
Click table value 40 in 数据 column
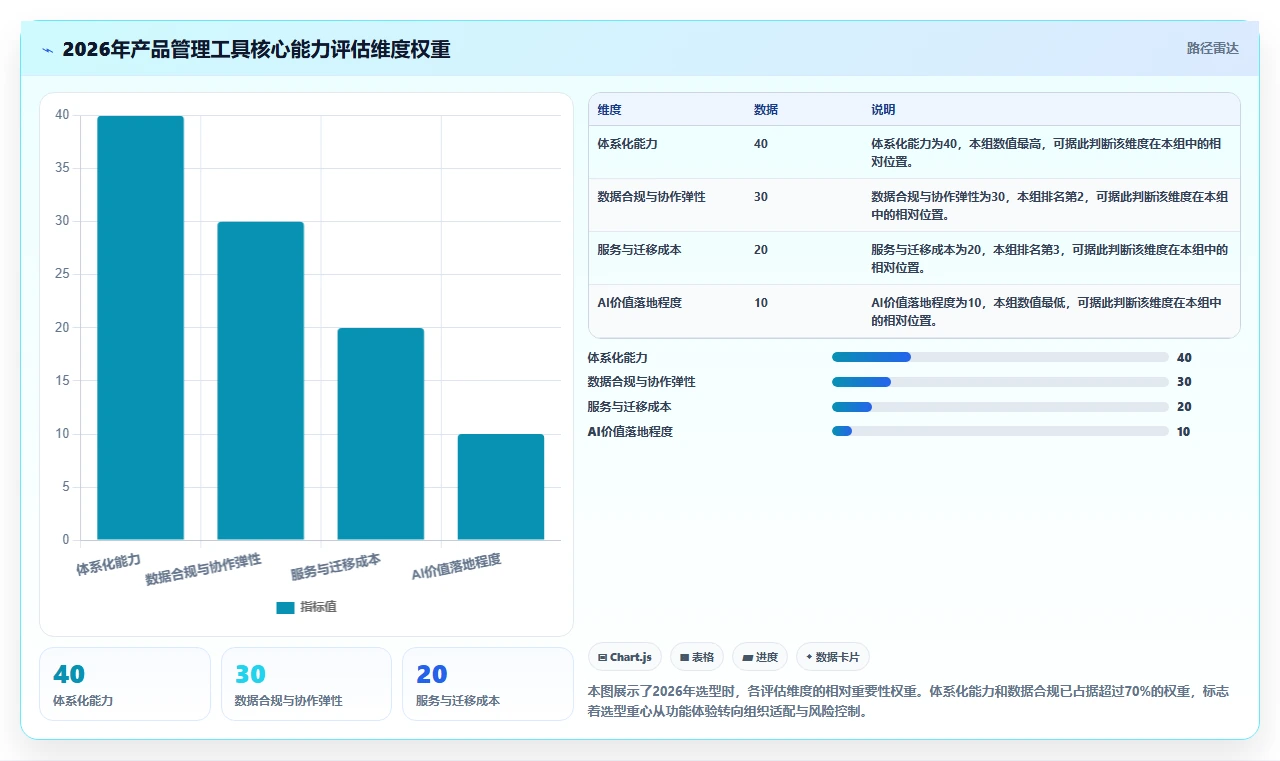pos(761,144)
